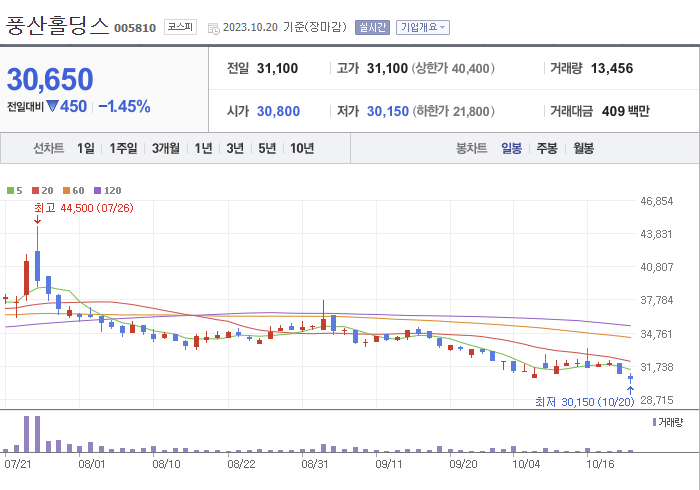Viewport: 700px width, 490px height.
Task: Click the 거래량 volume legend marker
Action: point(654,422)
